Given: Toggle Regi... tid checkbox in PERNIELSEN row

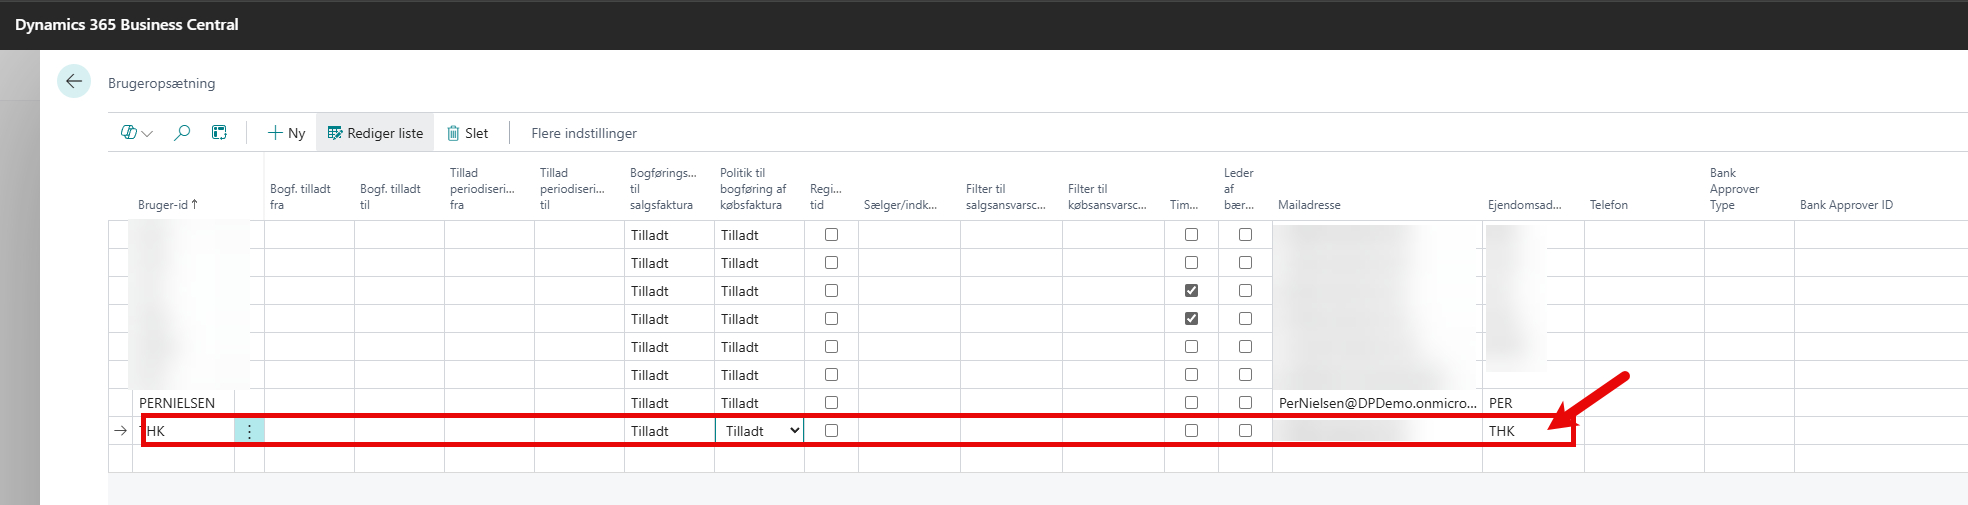Looking at the screenshot, I should tap(831, 403).
